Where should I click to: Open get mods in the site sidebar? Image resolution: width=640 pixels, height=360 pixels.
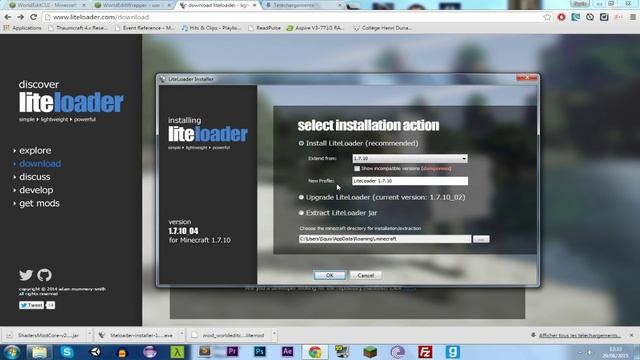(39, 203)
